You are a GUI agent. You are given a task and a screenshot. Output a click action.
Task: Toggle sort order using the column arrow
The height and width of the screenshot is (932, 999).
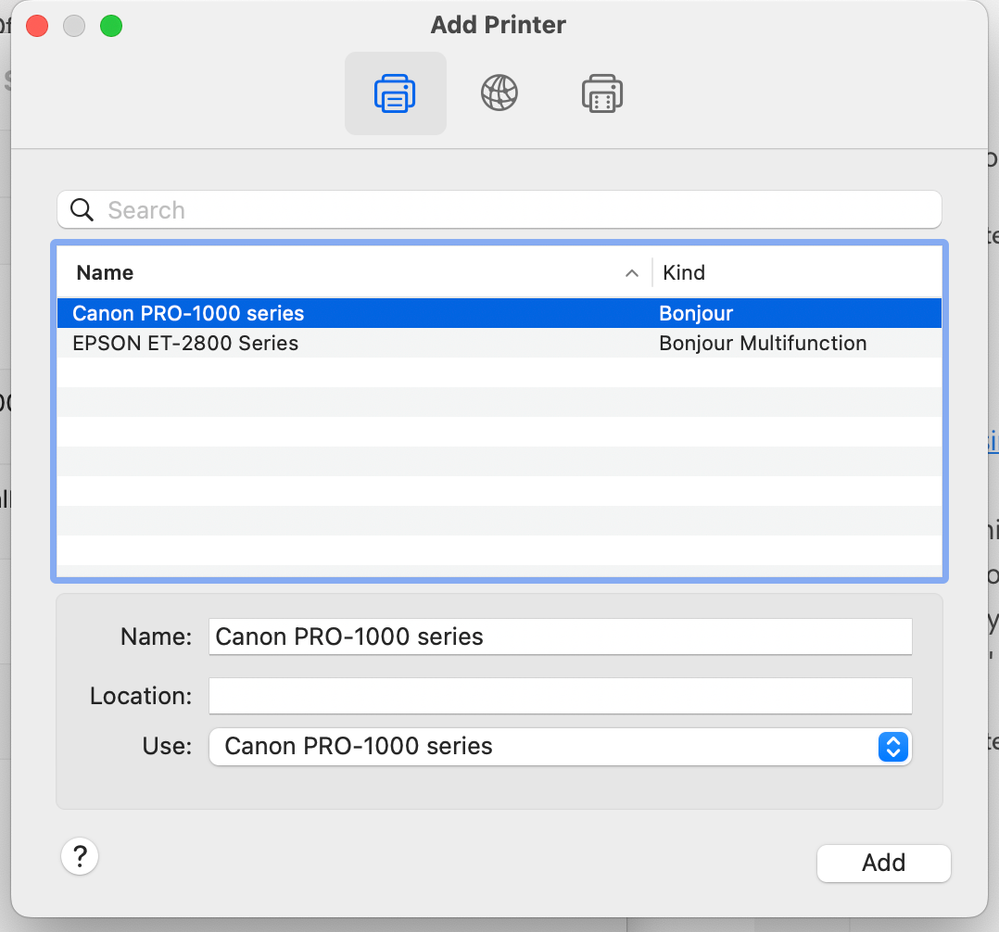click(x=631, y=273)
